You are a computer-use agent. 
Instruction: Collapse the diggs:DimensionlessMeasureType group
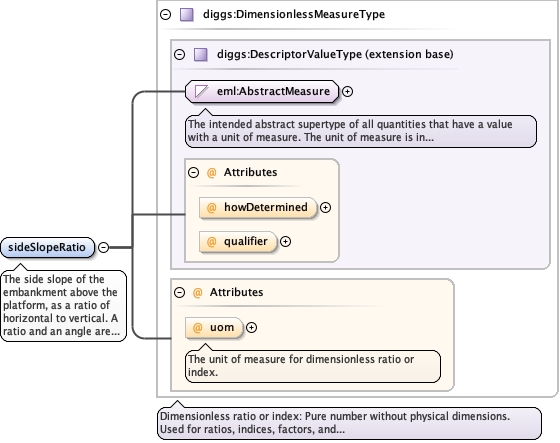(x=165, y=15)
